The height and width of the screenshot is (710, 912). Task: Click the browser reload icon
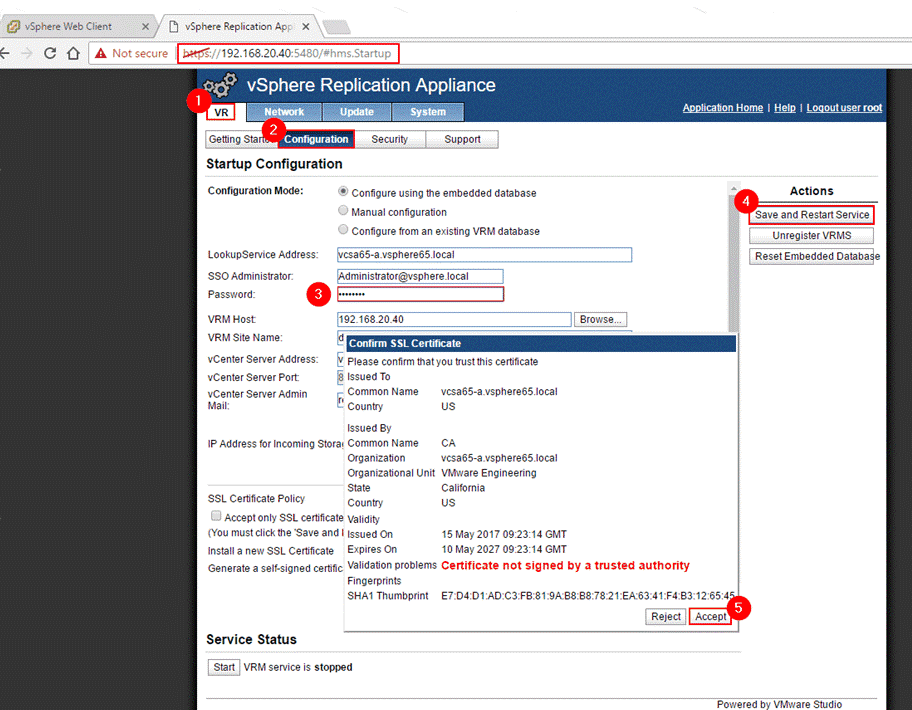[49, 53]
